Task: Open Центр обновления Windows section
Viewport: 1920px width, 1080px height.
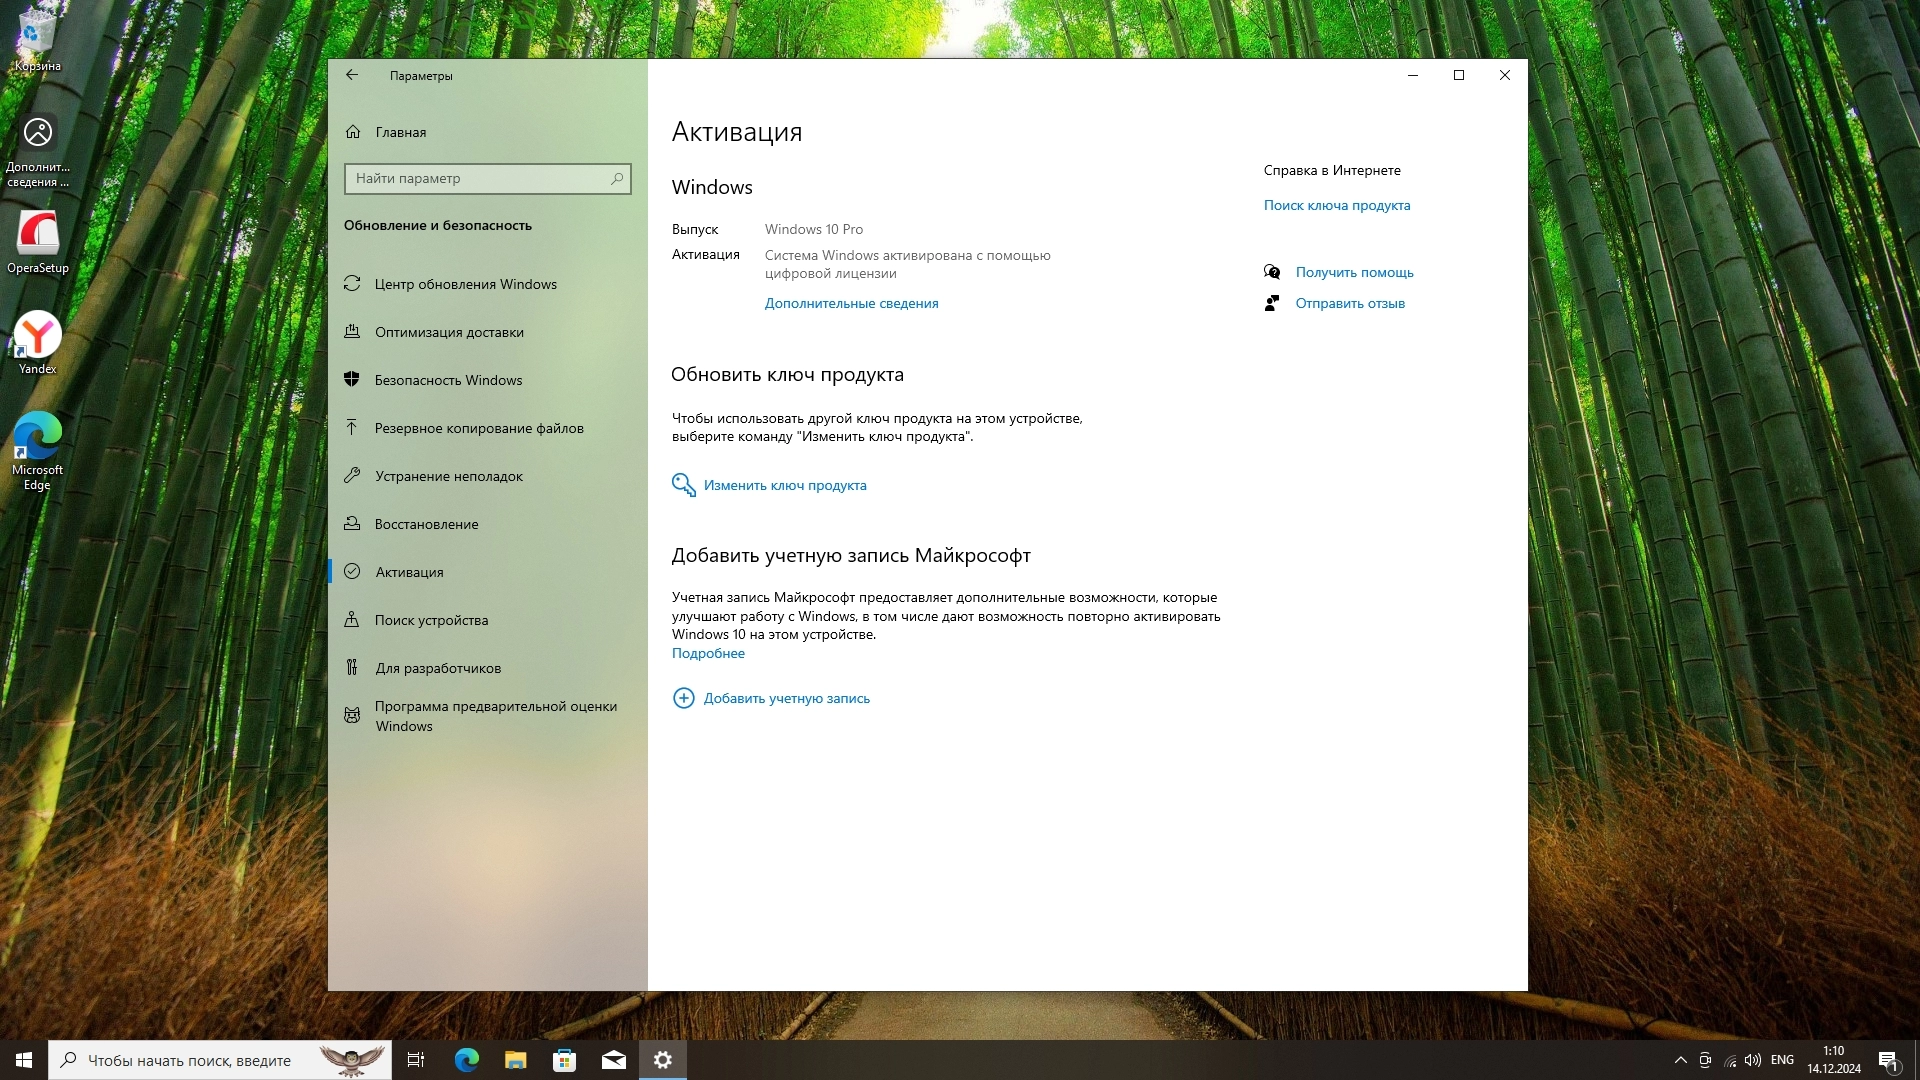Action: 465,284
